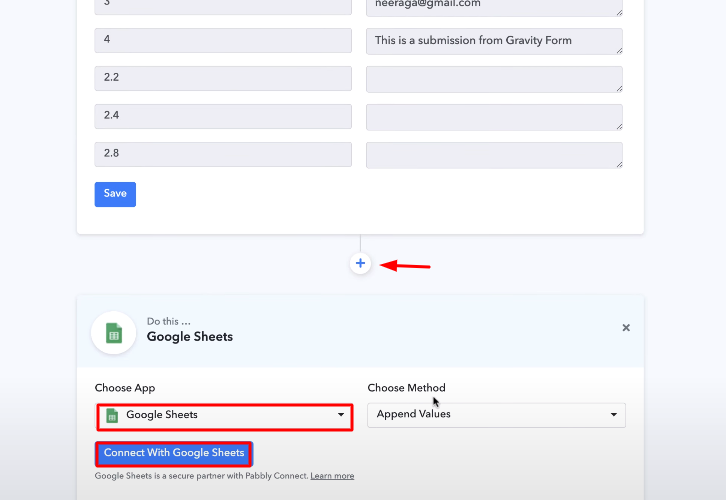Click the 'Do this ...' text
This screenshot has height=500, width=726.
[169, 321]
